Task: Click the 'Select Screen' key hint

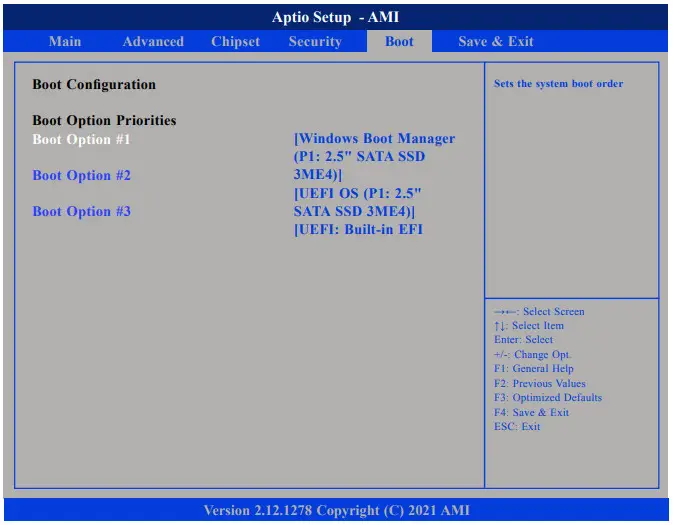Action: click(x=539, y=311)
